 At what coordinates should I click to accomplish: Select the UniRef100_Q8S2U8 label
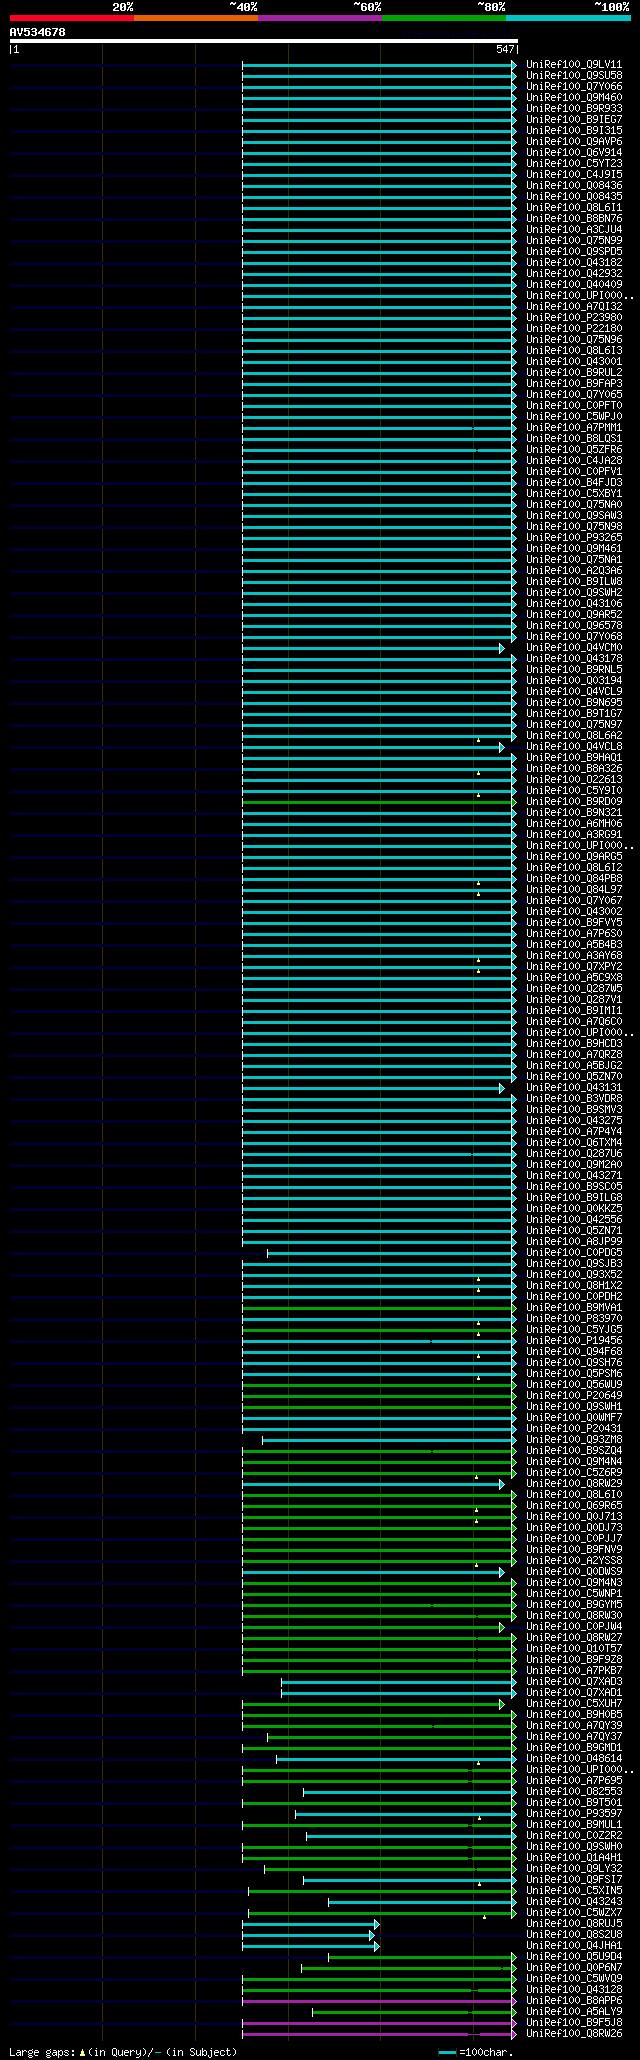click(x=574, y=1934)
